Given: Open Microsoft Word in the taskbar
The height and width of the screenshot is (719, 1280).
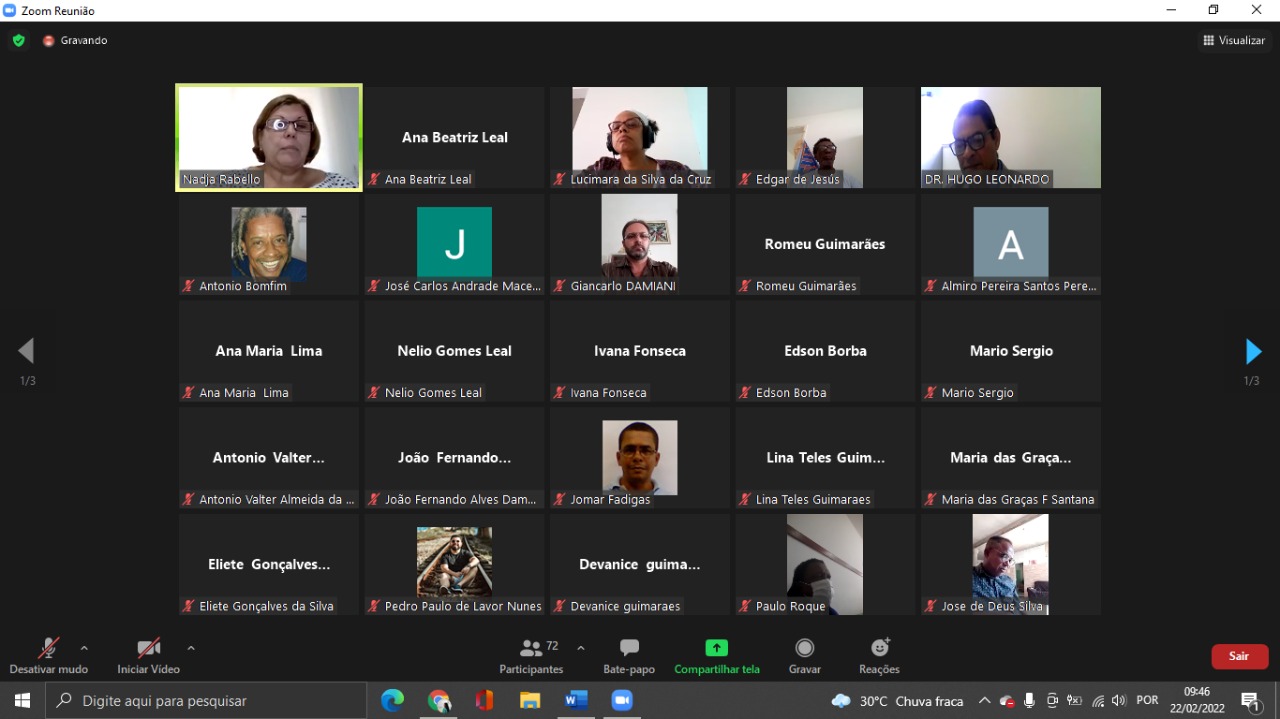Looking at the screenshot, I should click(576, 701).
